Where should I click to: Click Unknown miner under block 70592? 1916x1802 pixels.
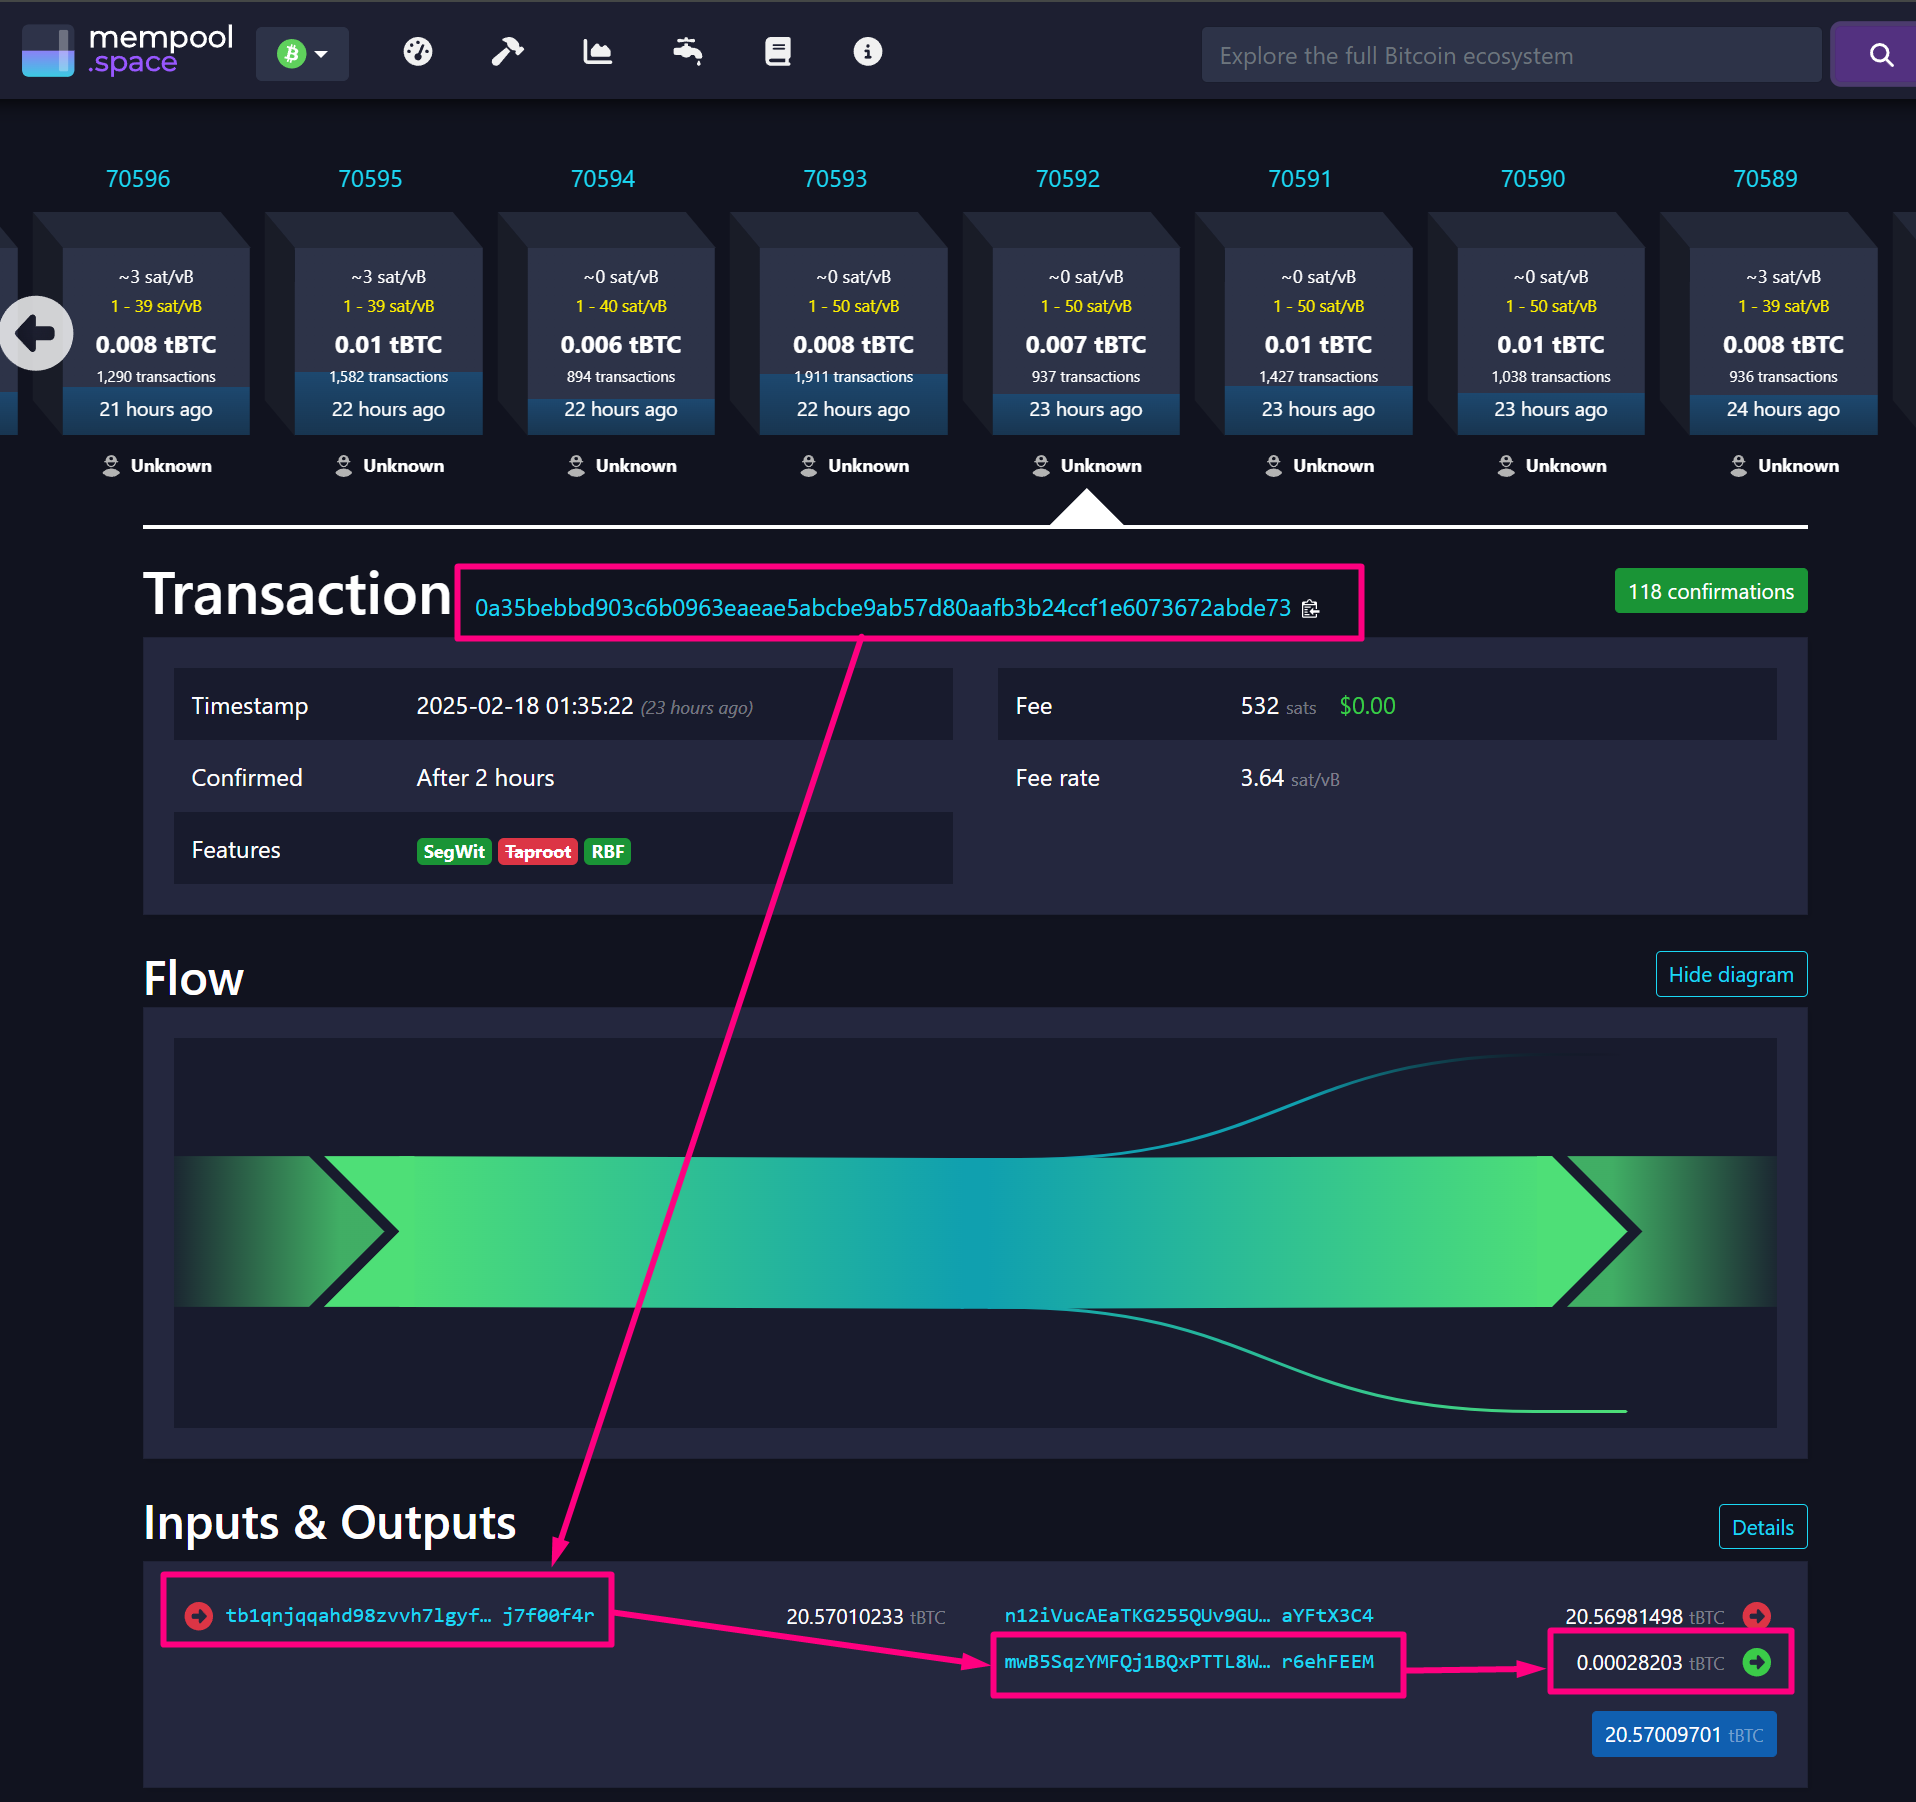(x=1087, y=466)
